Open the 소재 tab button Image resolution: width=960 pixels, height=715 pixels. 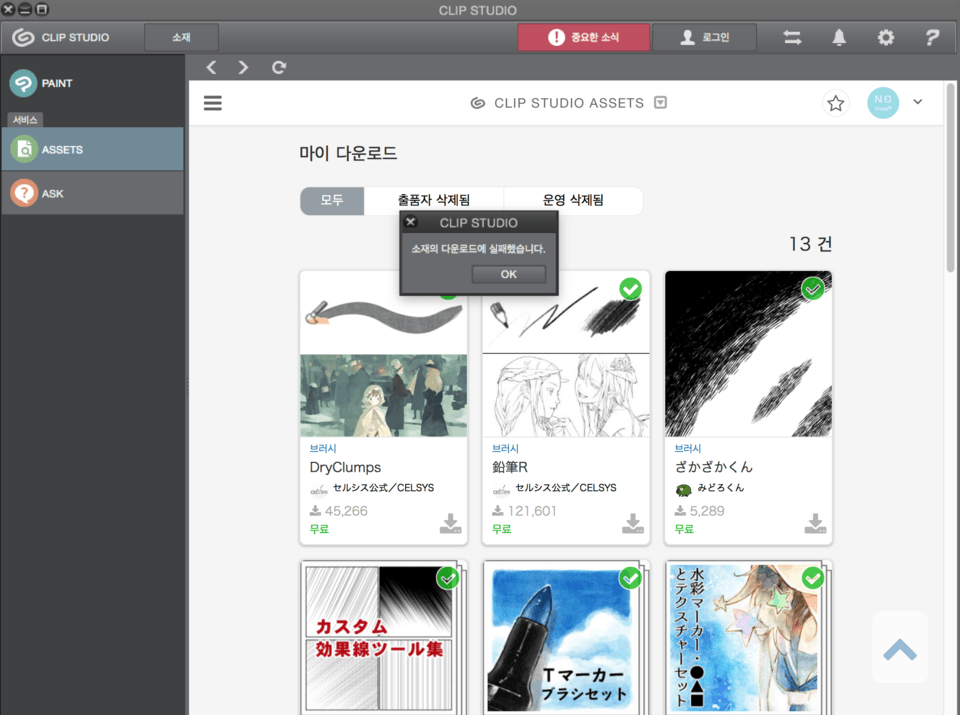coord(181,37)
